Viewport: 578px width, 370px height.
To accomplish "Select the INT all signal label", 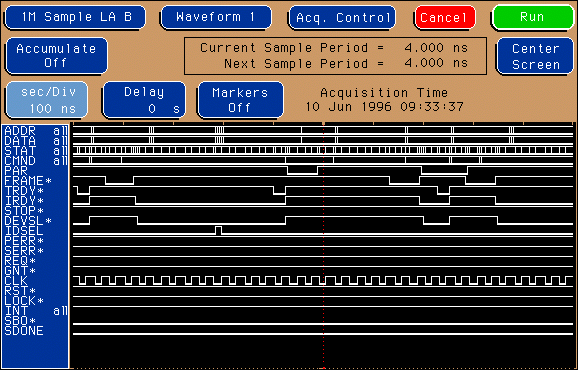I will tap(36, 311).
